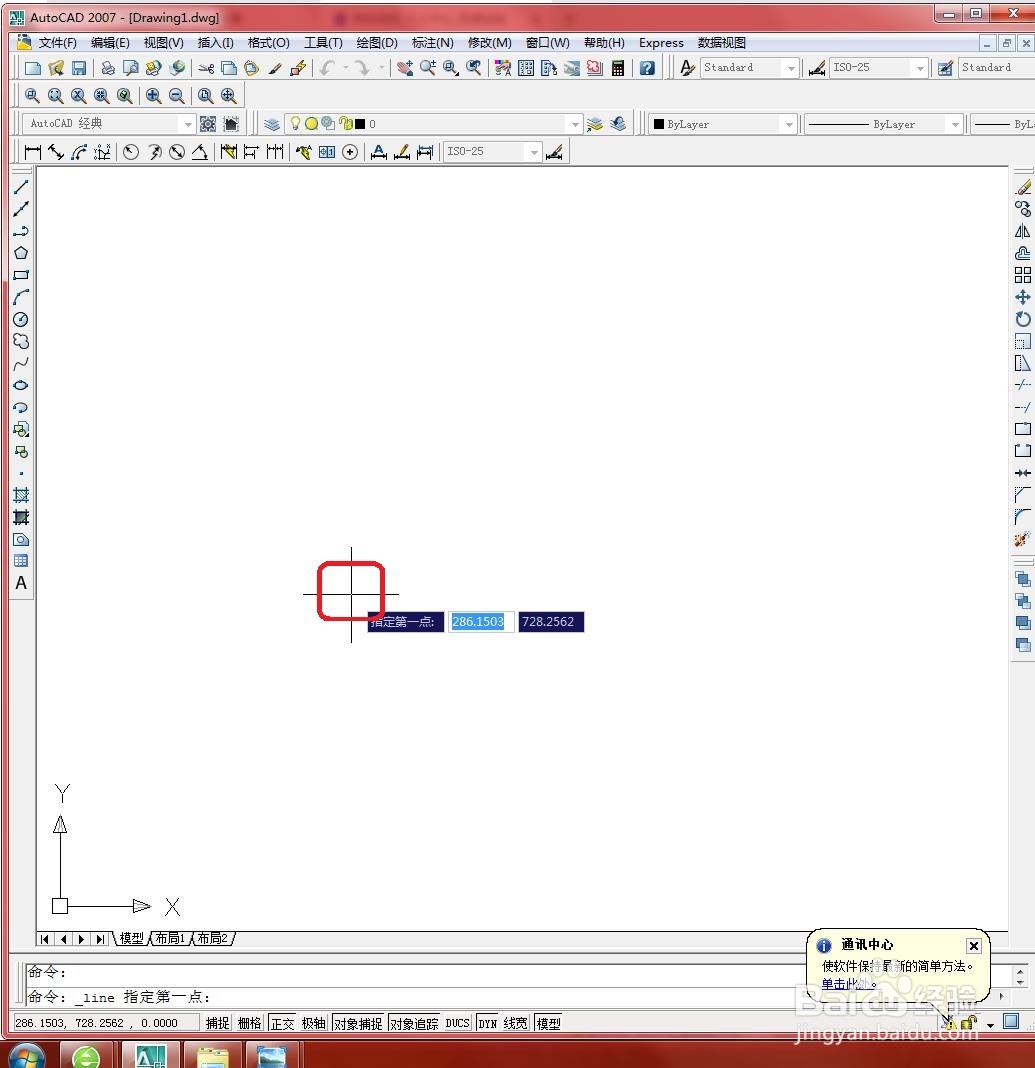Open the ByLayer color dropdown

click(x=789, y=124)
